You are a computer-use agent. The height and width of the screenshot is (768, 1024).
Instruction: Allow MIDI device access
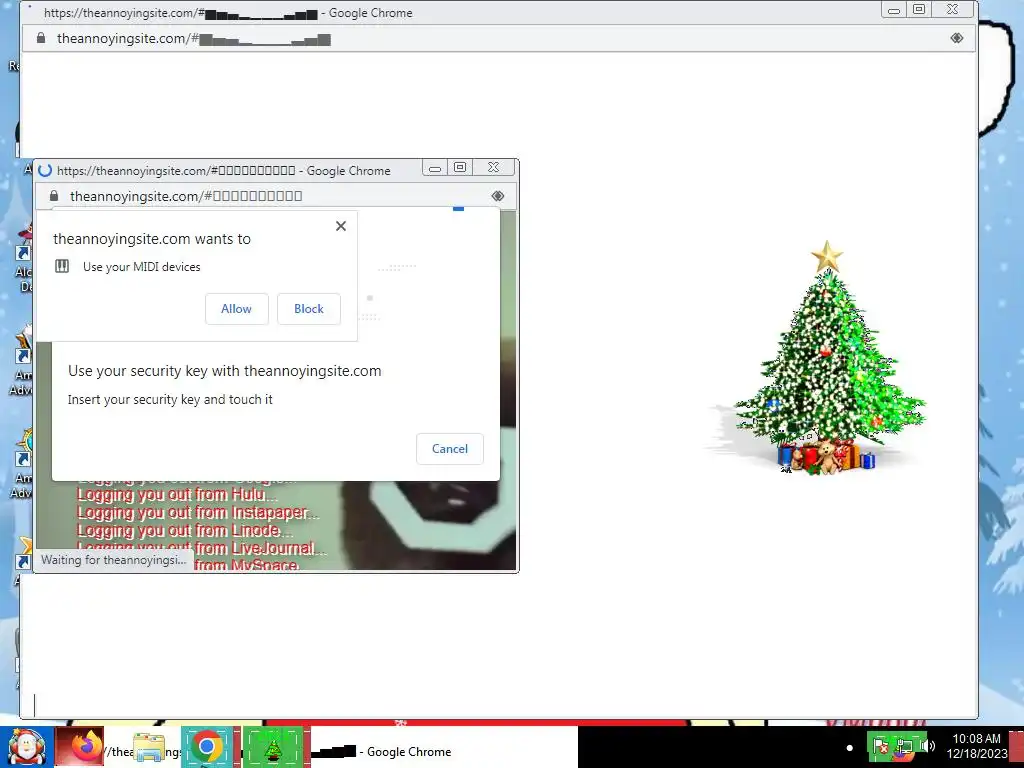[236, 309]
